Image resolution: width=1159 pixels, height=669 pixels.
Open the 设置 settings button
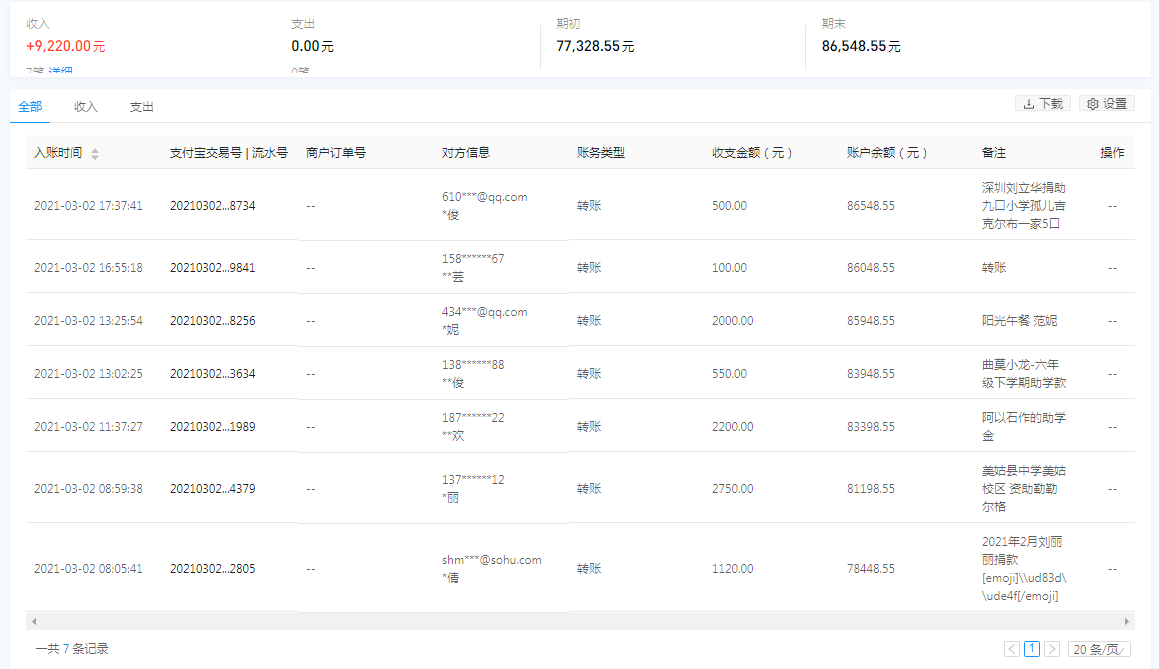coord(1106,104)
